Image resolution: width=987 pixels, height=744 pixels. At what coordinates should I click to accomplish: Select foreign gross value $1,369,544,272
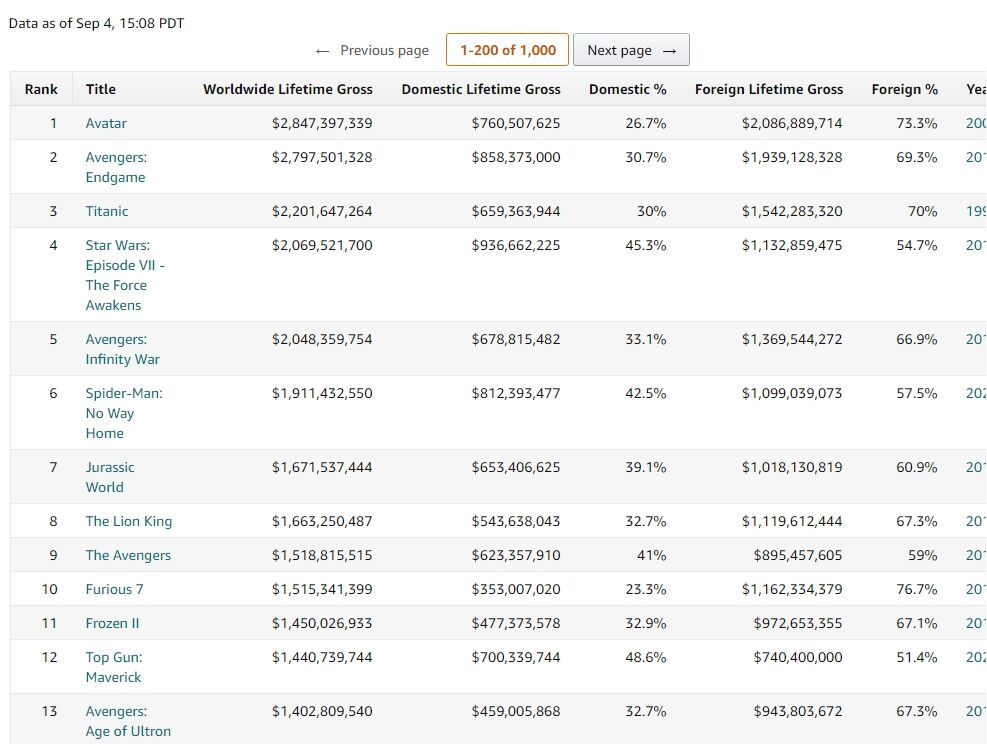pyautogui.click(x=792, y=339)
